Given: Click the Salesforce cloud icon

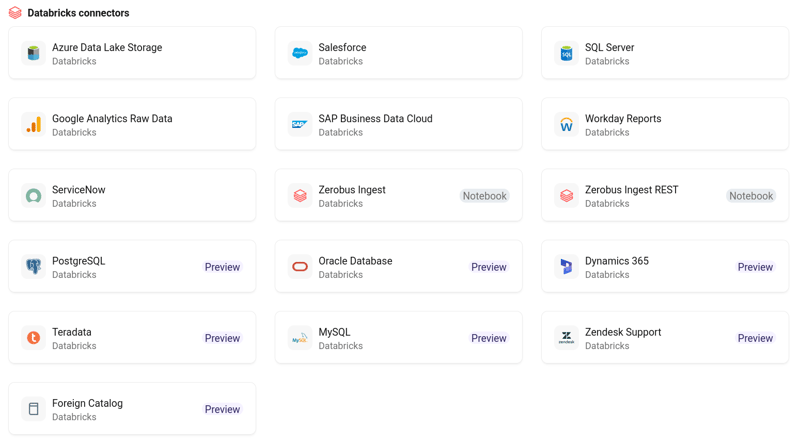Looking at the screenshot, I should coord(300,54).
